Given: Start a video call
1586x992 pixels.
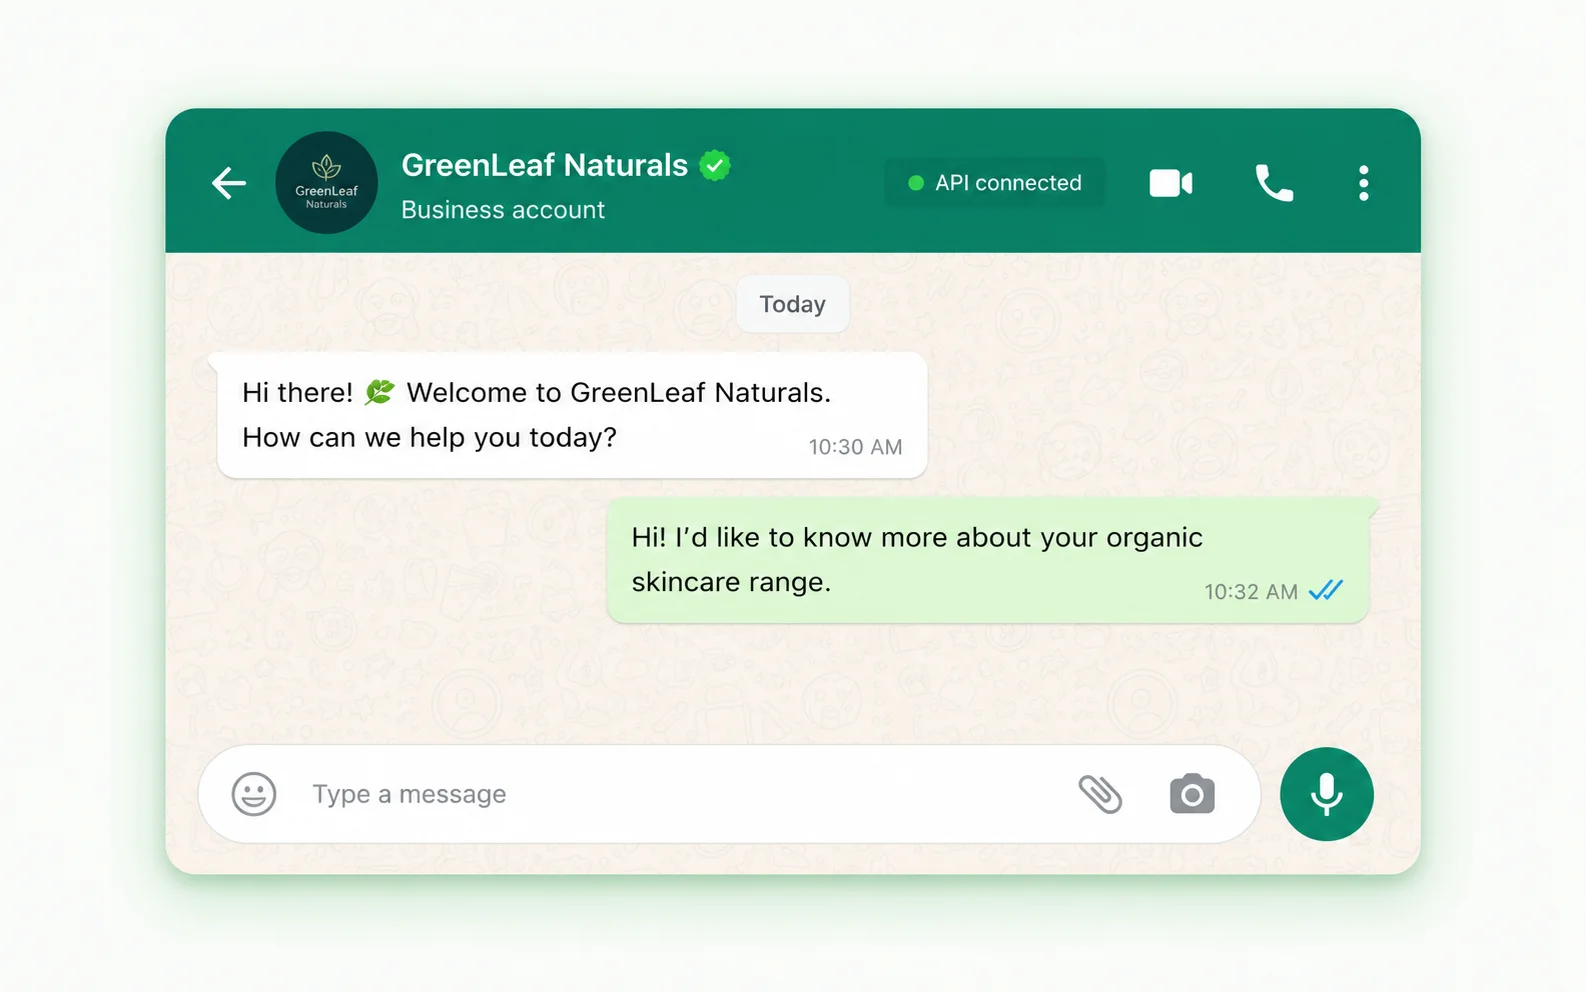Looking at the screenshot, I should (x=1171, y=183).
